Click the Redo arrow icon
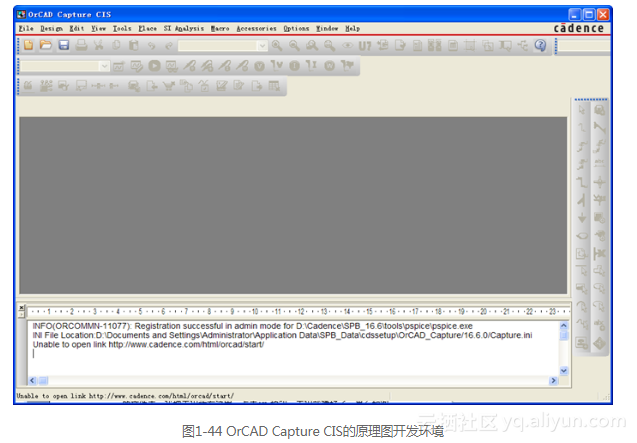Screen dimensions: 637x443 coord(169,46)
